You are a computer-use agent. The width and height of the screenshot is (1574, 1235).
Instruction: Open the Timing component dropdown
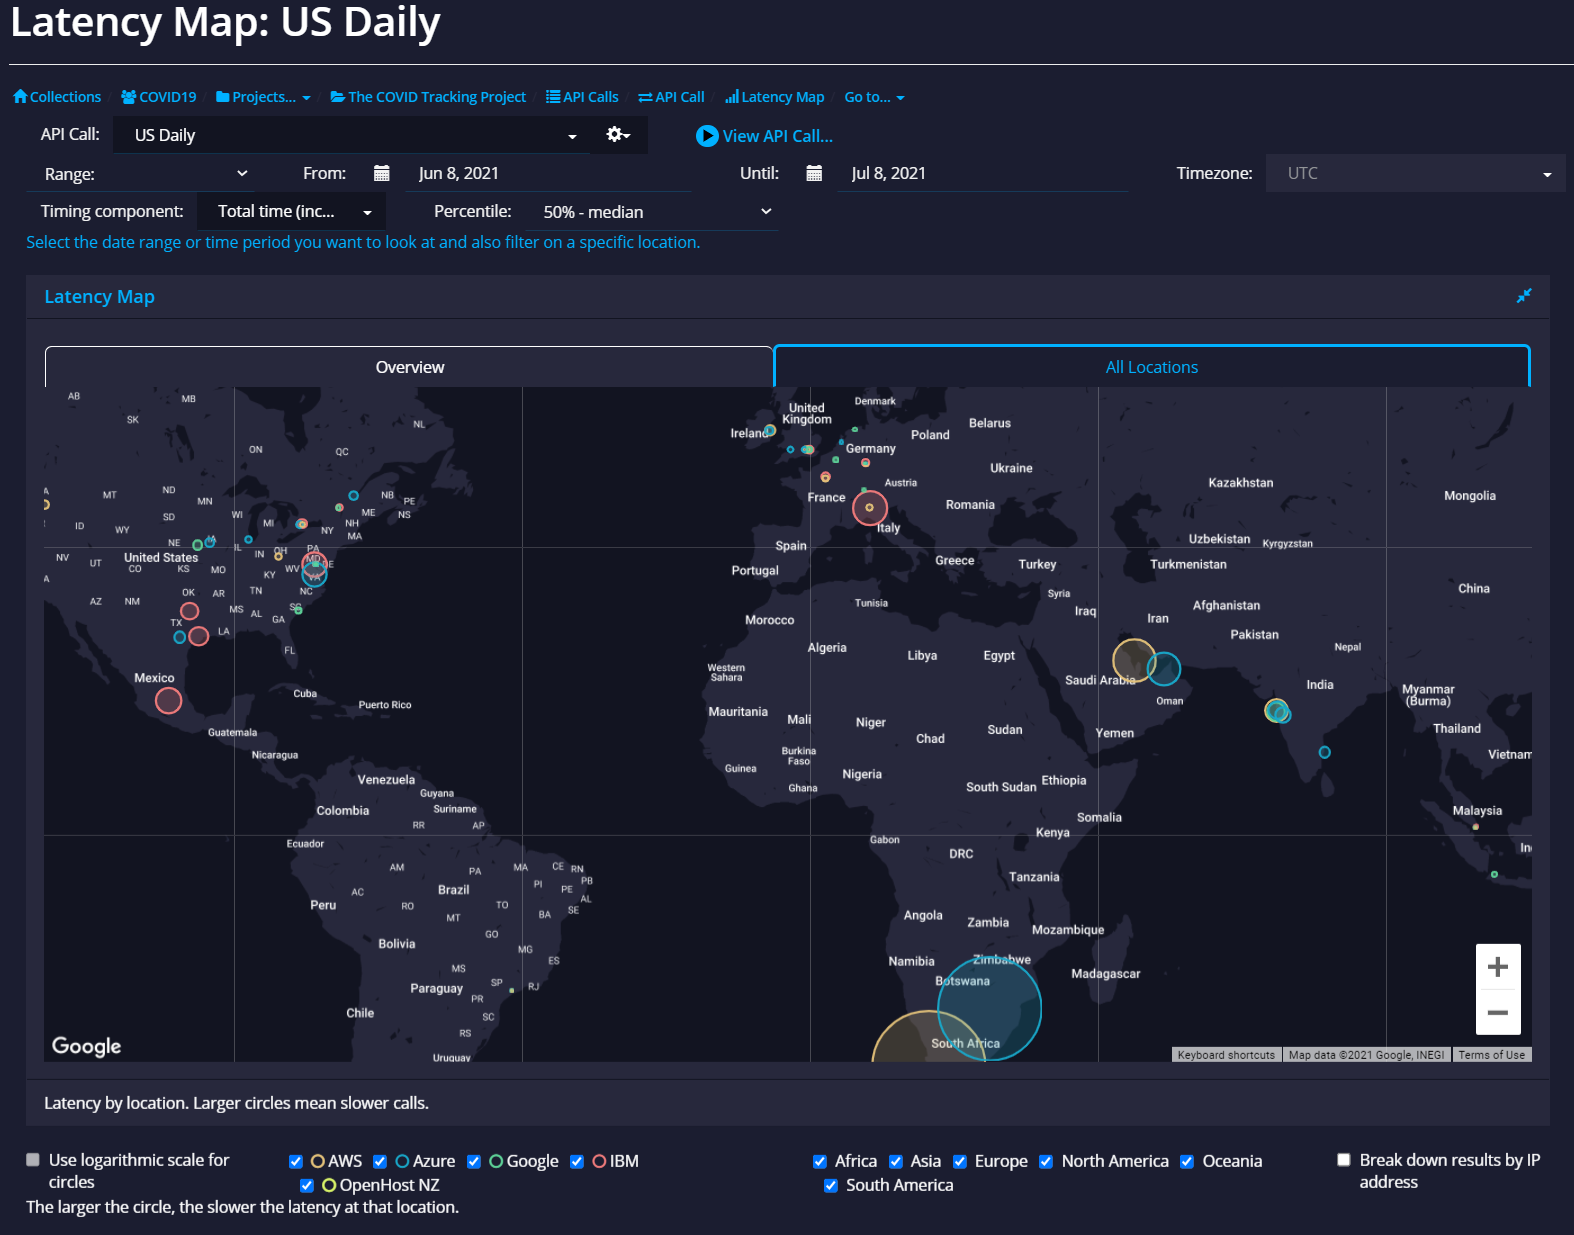[x=292, y=211]
